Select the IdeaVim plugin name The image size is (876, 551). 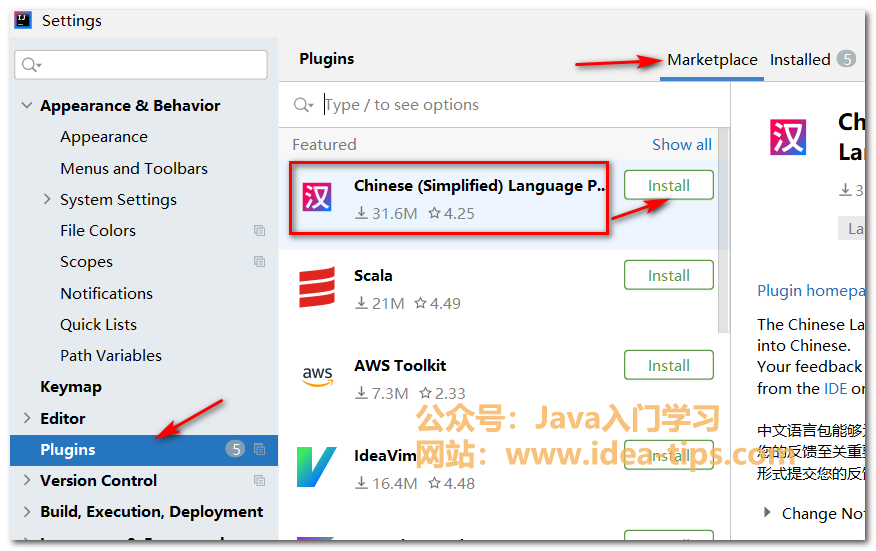coord(385,456)
